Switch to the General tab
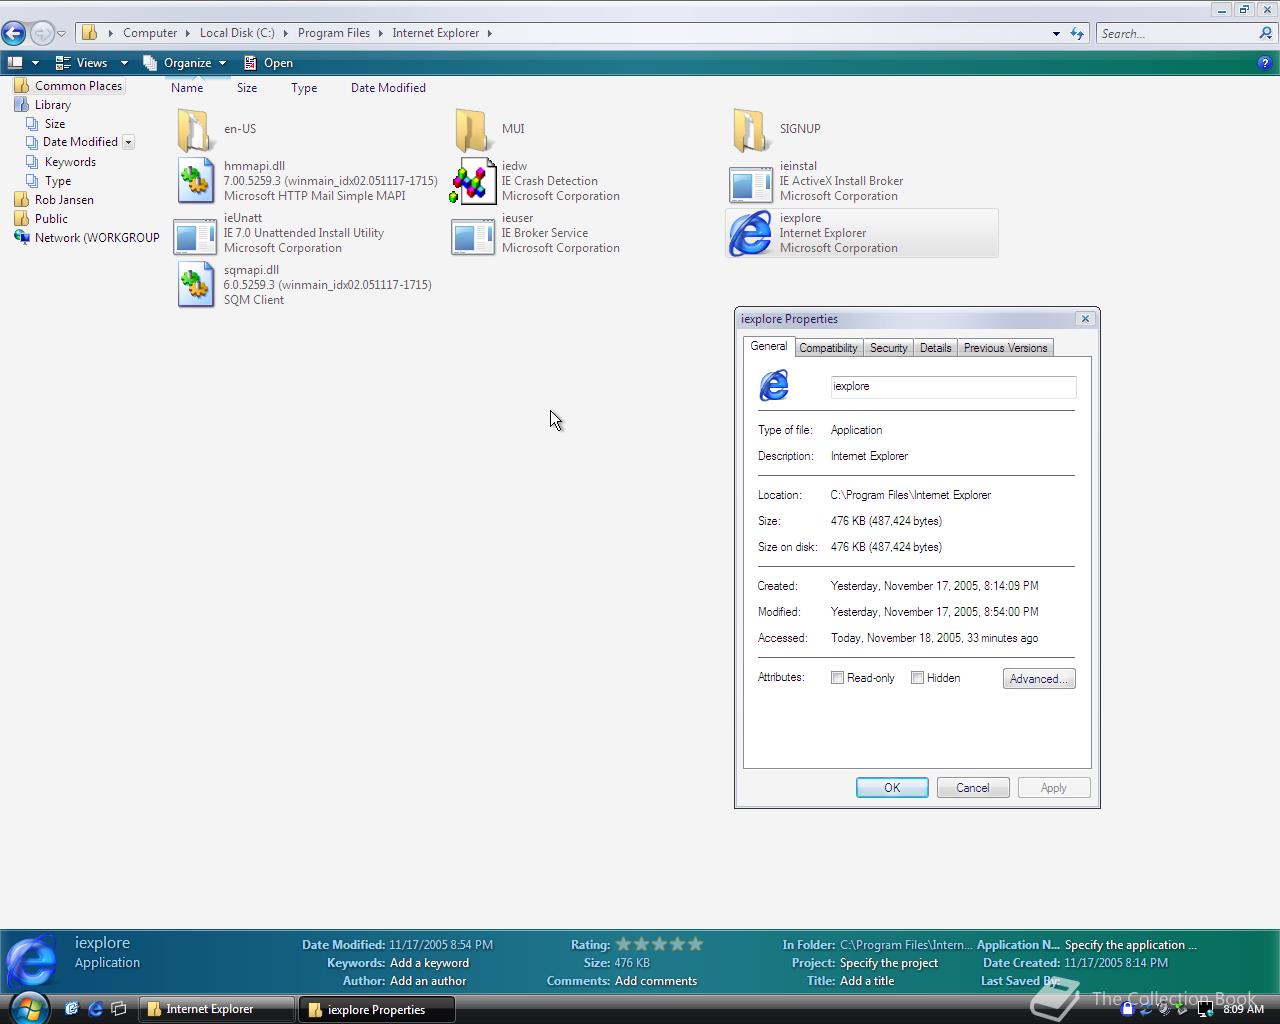 coord(768,346)
